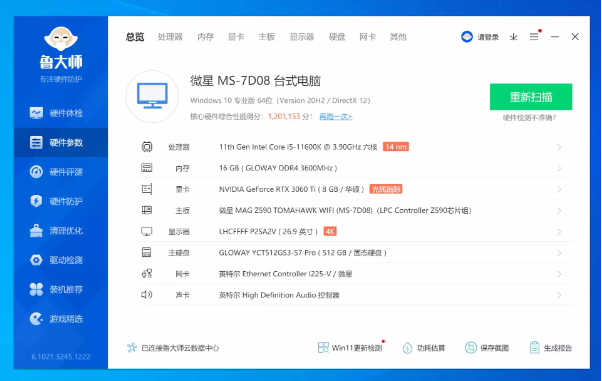Screen dimensions: 602x381
Task: Click the green 重新扫描 button
Action: (x=531, y=97)
